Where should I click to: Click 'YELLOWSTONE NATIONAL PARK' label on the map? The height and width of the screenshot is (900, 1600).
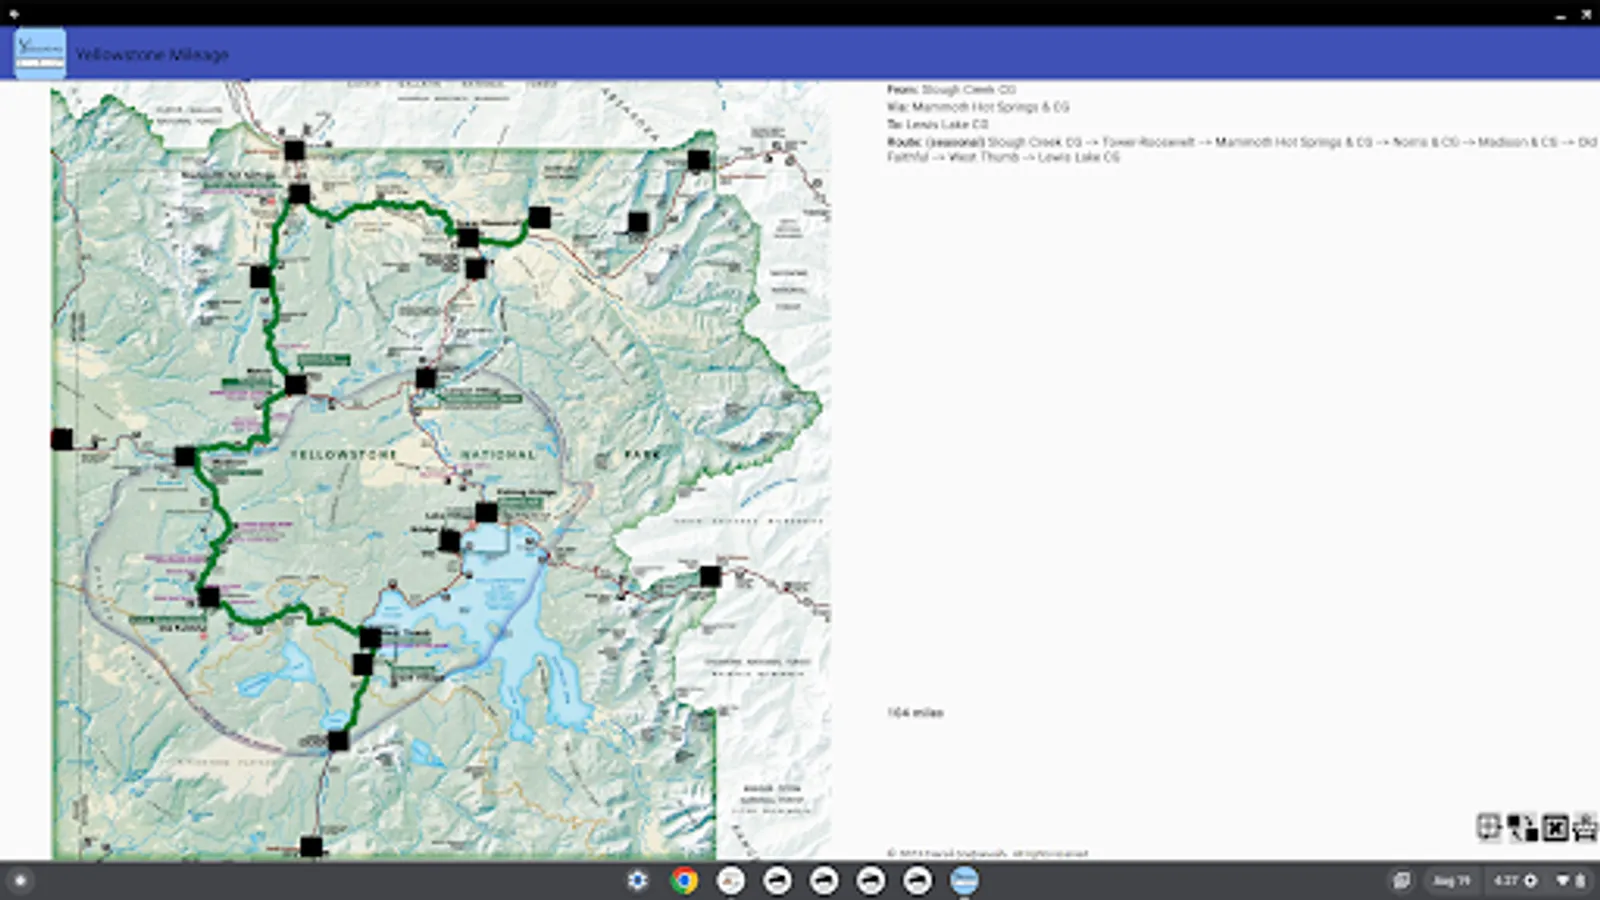[476, 454]
